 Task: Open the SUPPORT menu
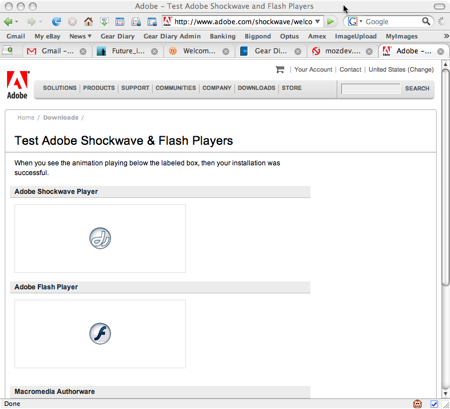tap(135, 88)
